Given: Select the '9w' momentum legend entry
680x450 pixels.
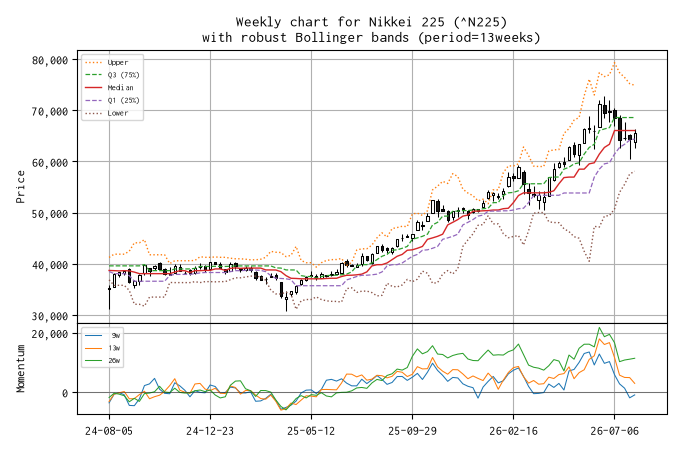Looking at the screenshot, I should pyautogui.click(x=115, y=335).
